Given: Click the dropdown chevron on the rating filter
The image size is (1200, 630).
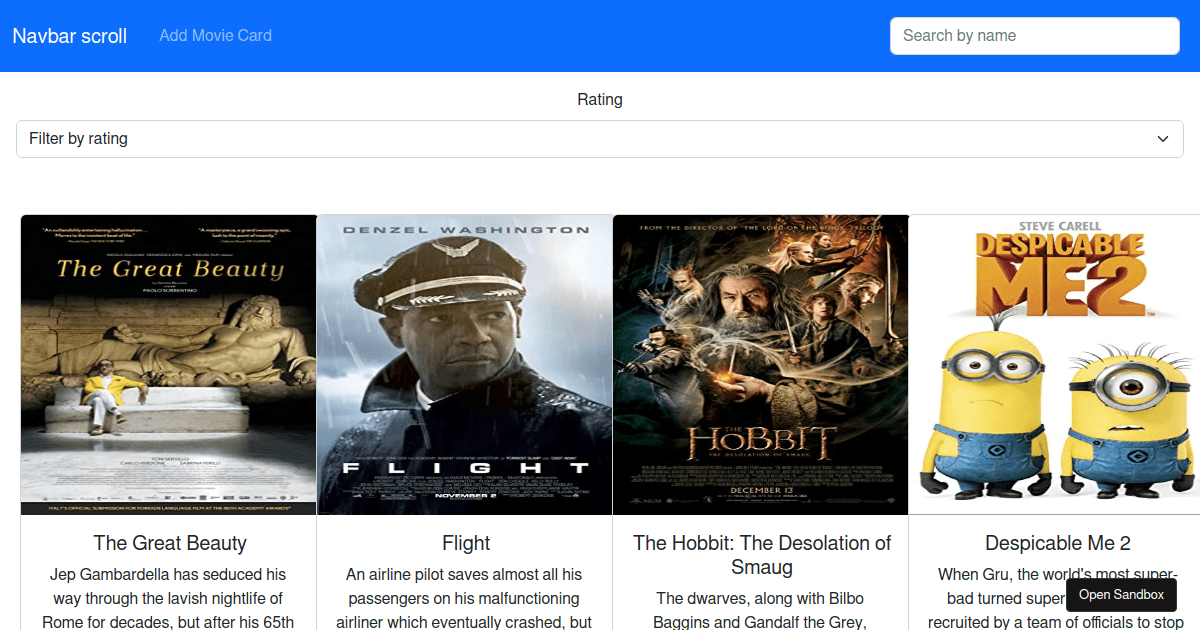Looking at the screenshot, I should [x=1163, y=138].
